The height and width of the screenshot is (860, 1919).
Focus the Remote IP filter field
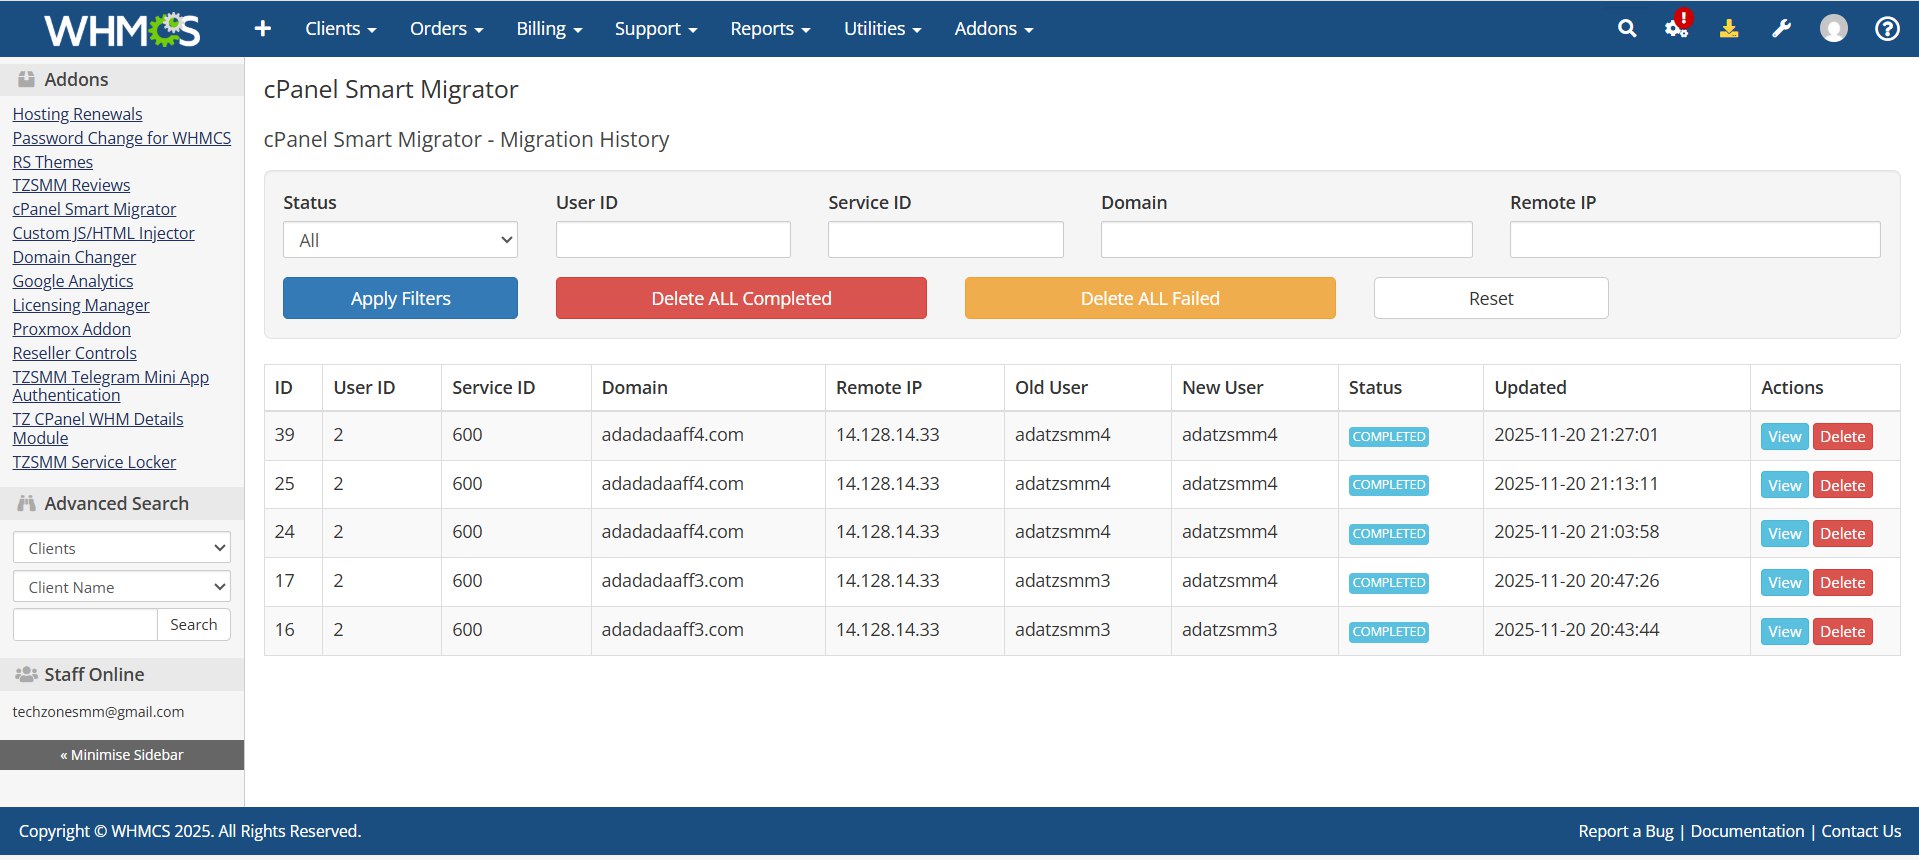click(1695, 240)
